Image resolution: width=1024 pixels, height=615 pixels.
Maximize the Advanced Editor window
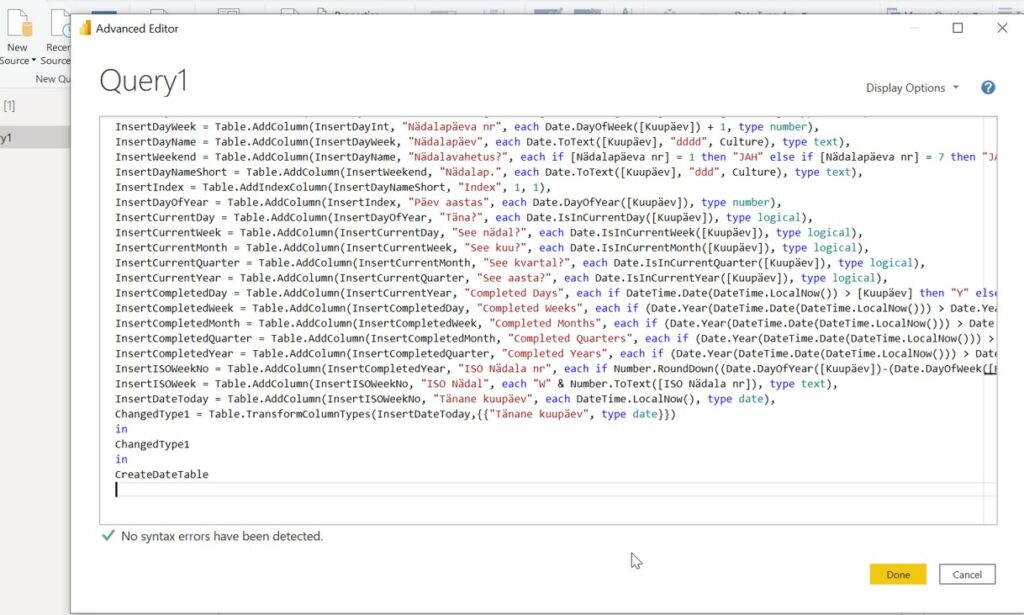(x=957, y=29)
